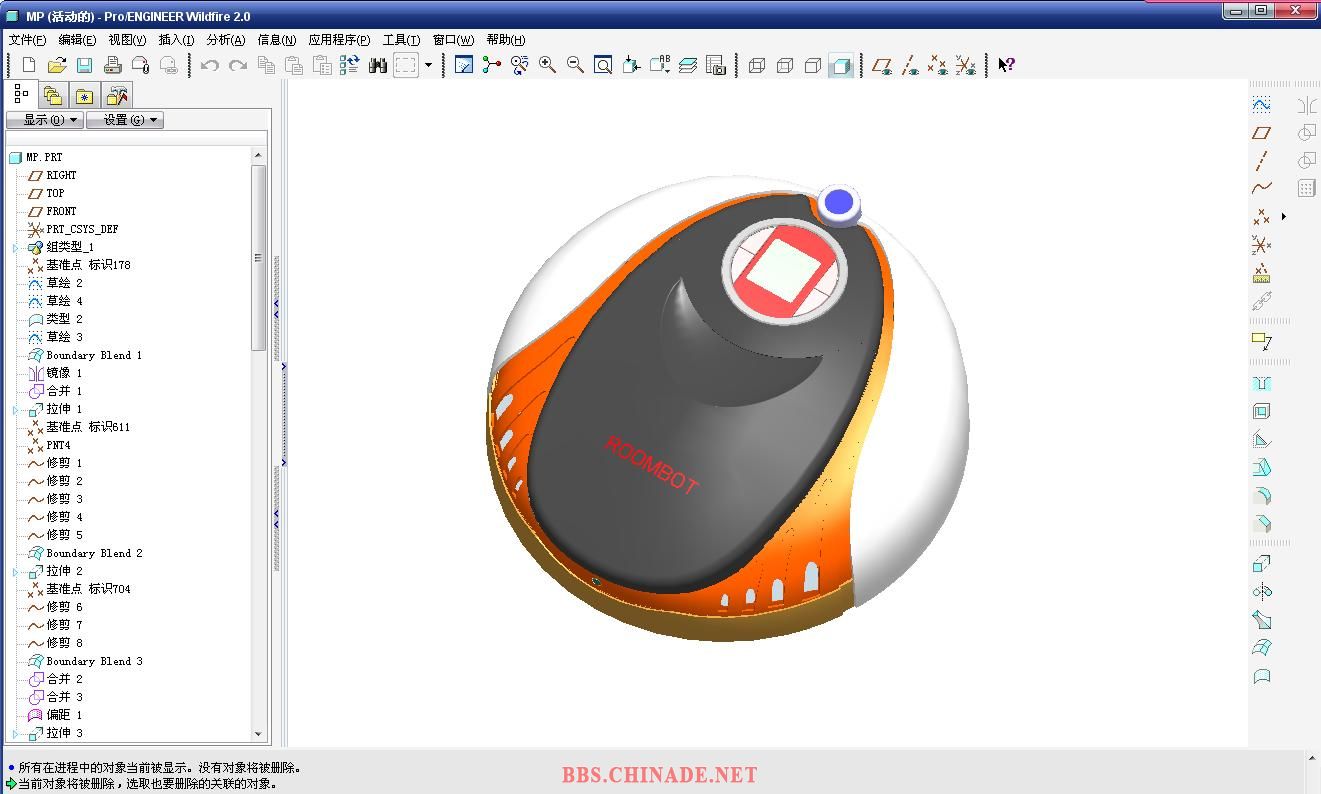Open the 视图(V) menu
The height and width of the screenshot is (794, 1321).
click(x=127, y=40)
